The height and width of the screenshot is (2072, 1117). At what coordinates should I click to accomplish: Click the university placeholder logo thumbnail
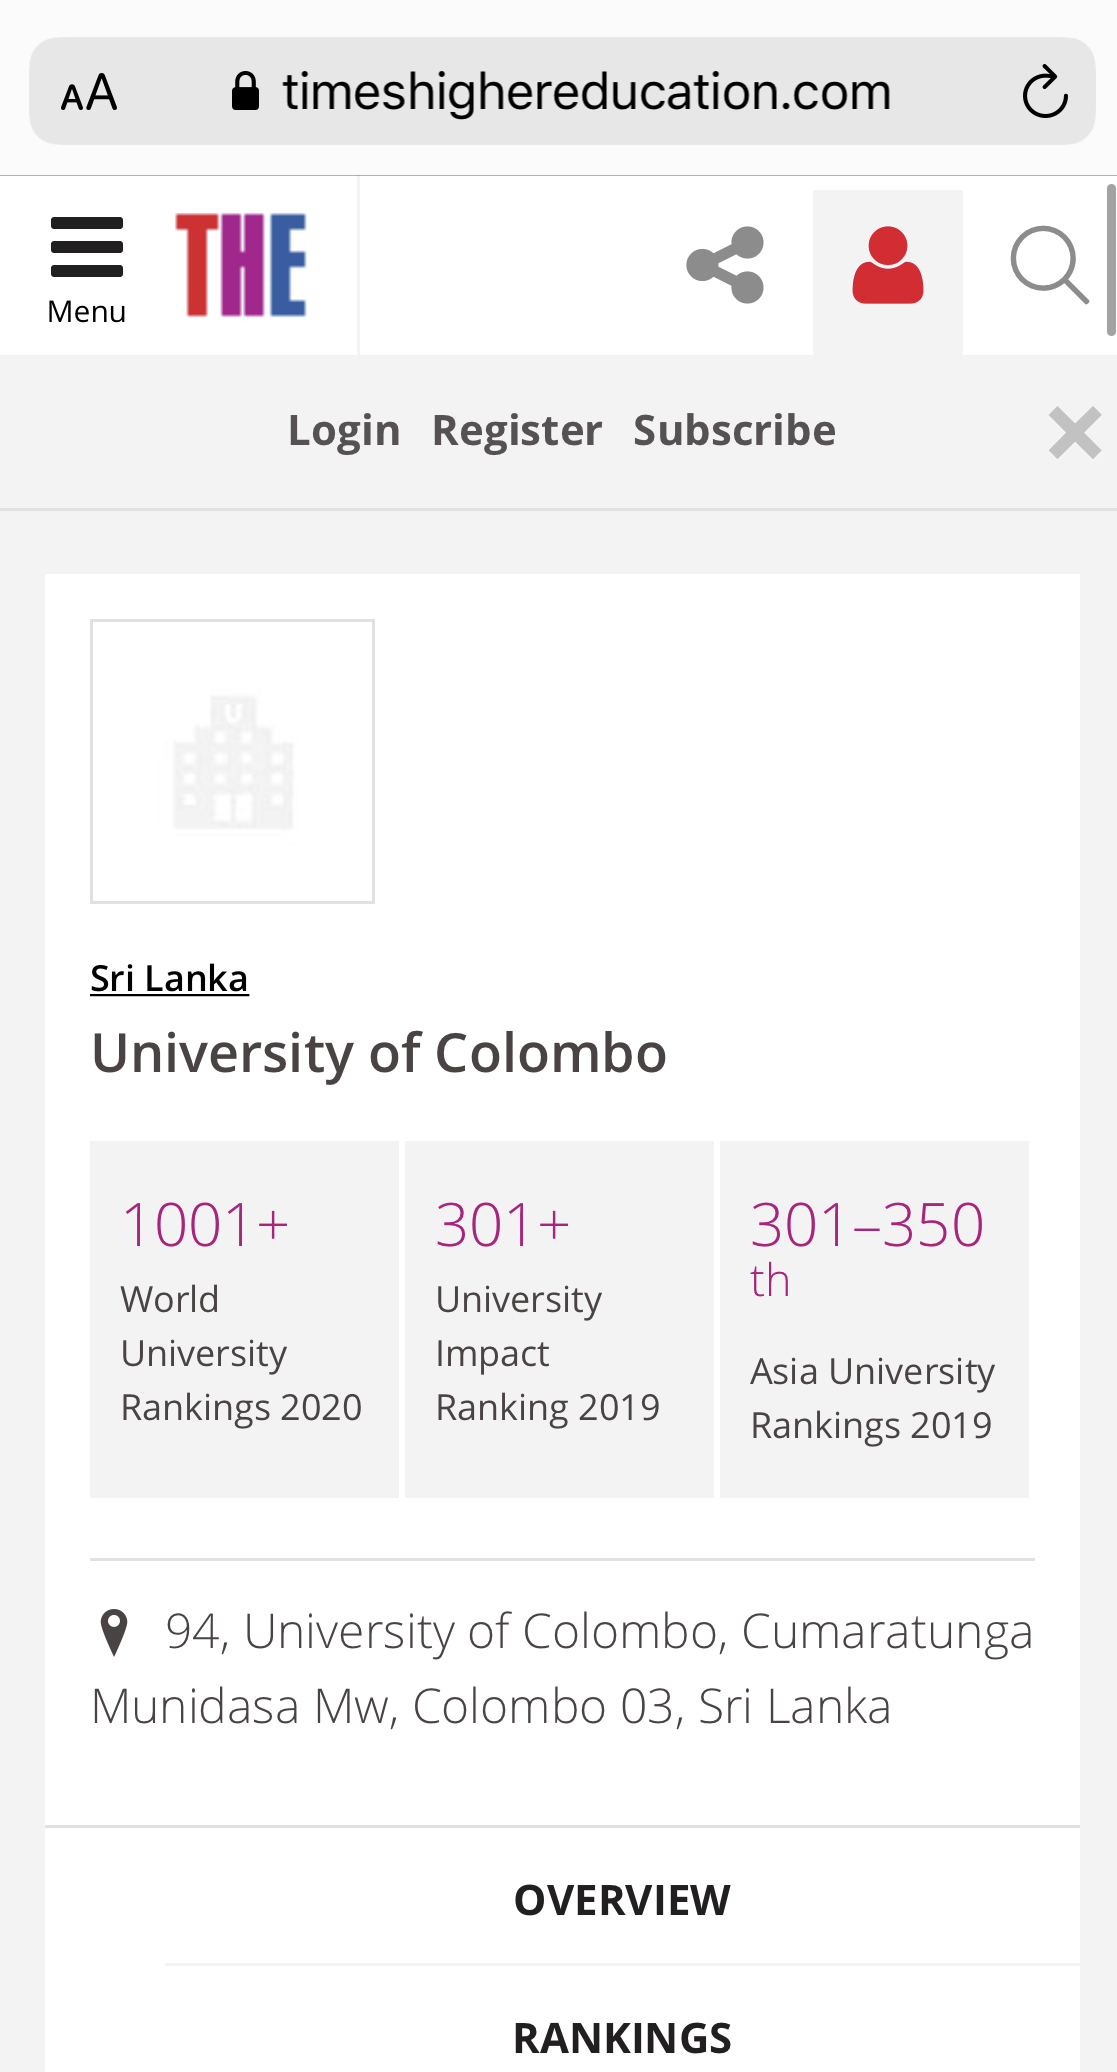(233, 761)
